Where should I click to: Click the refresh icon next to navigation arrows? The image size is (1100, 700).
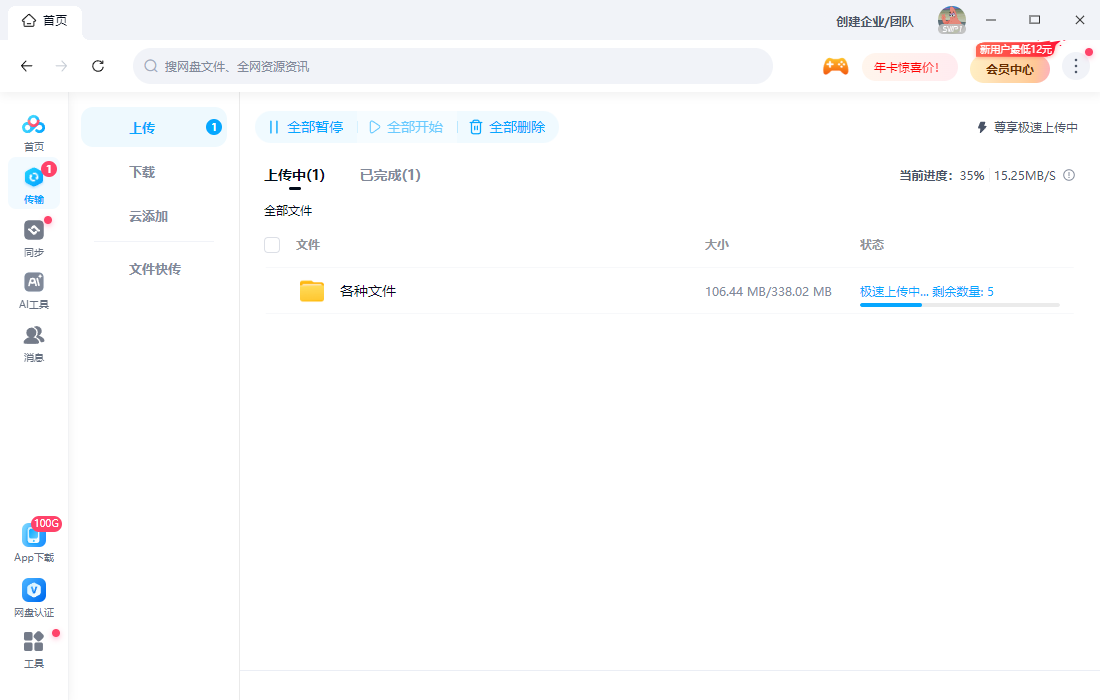click(97, 65)
